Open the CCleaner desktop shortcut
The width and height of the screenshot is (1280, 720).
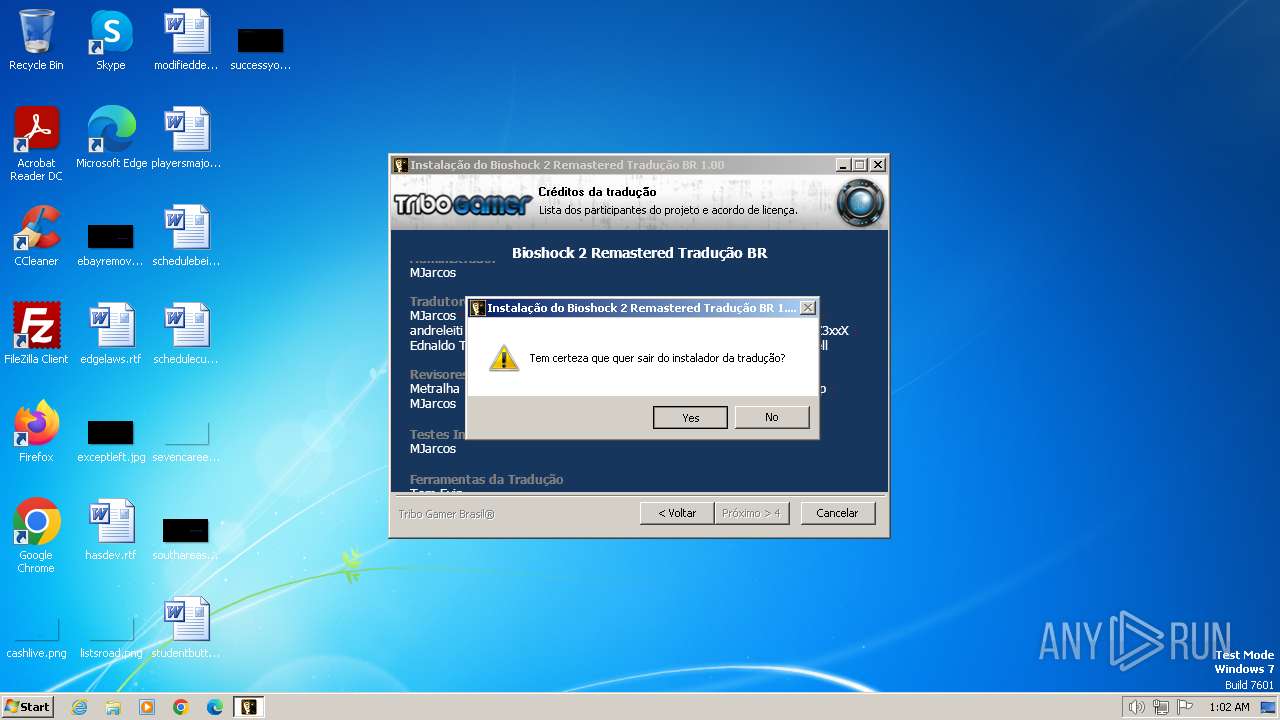coord(36,236)
